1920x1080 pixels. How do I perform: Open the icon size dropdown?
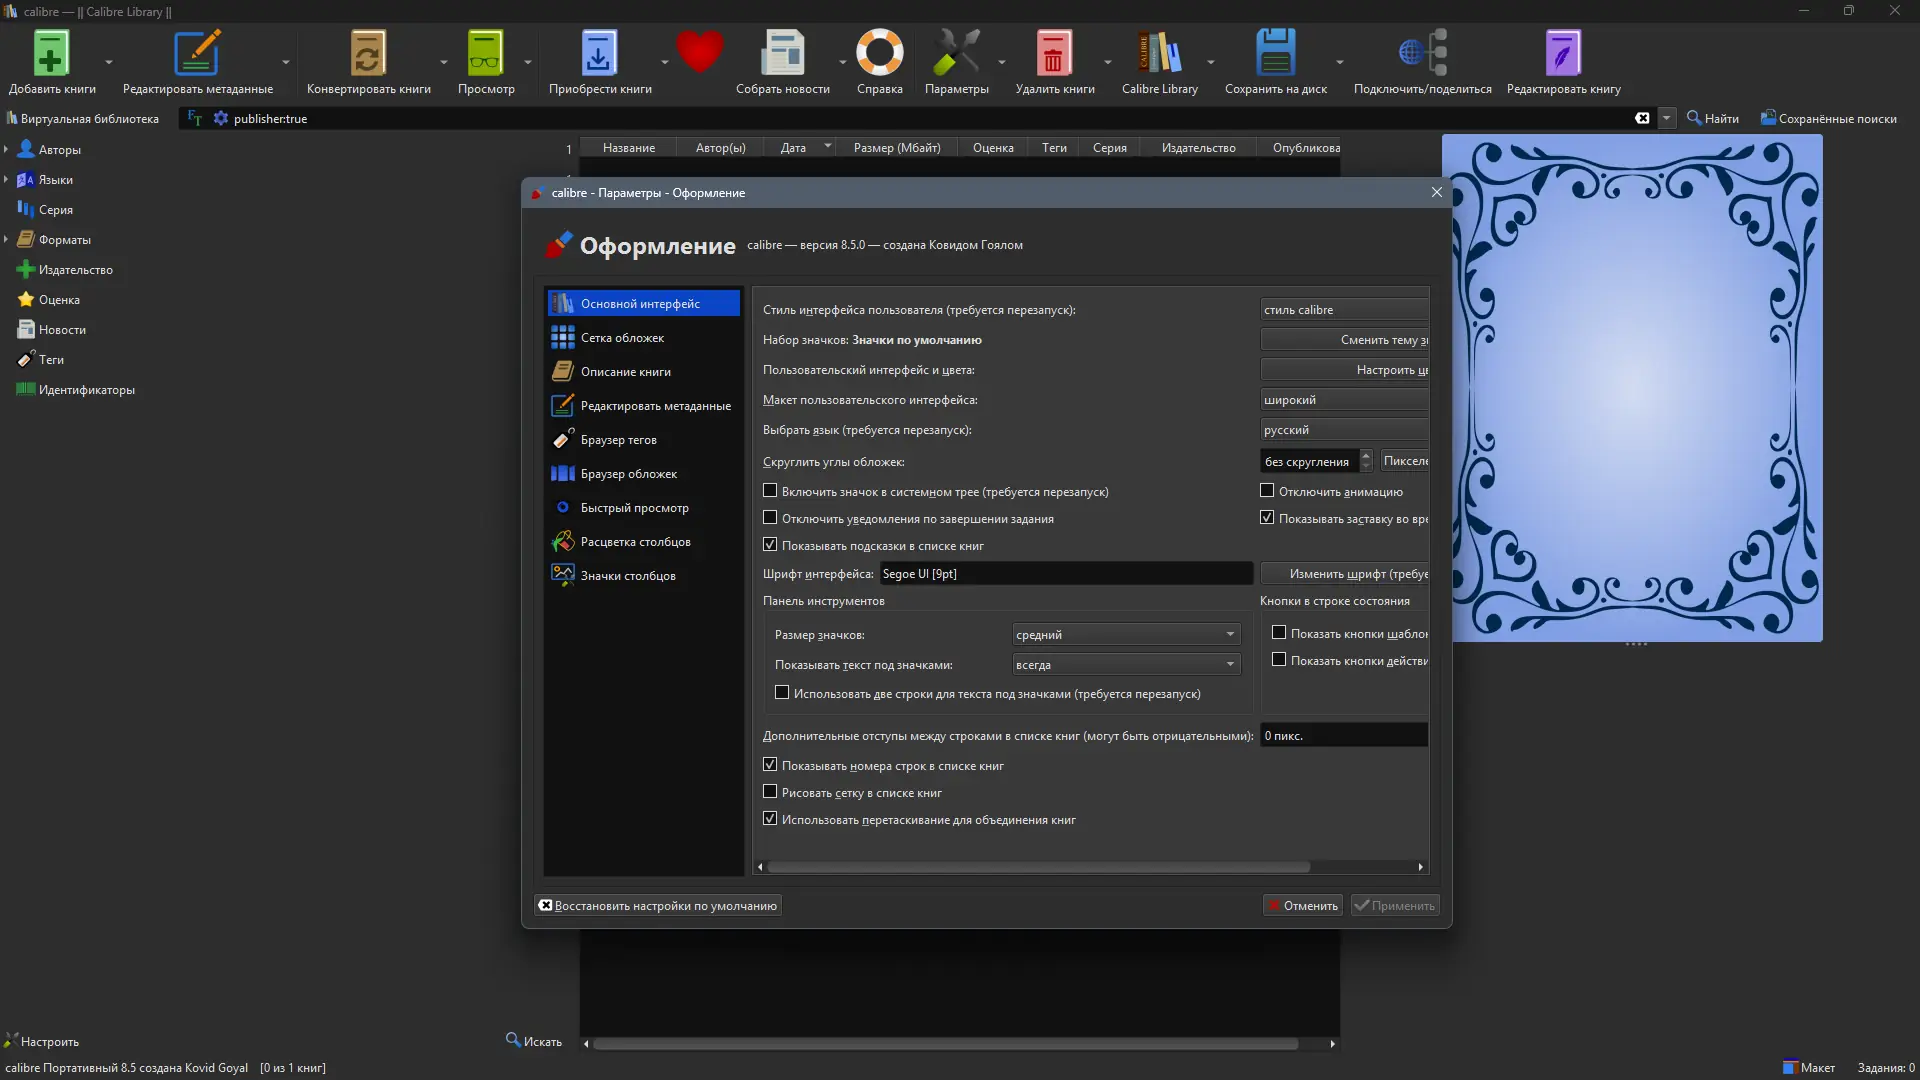pos(1126,635)
